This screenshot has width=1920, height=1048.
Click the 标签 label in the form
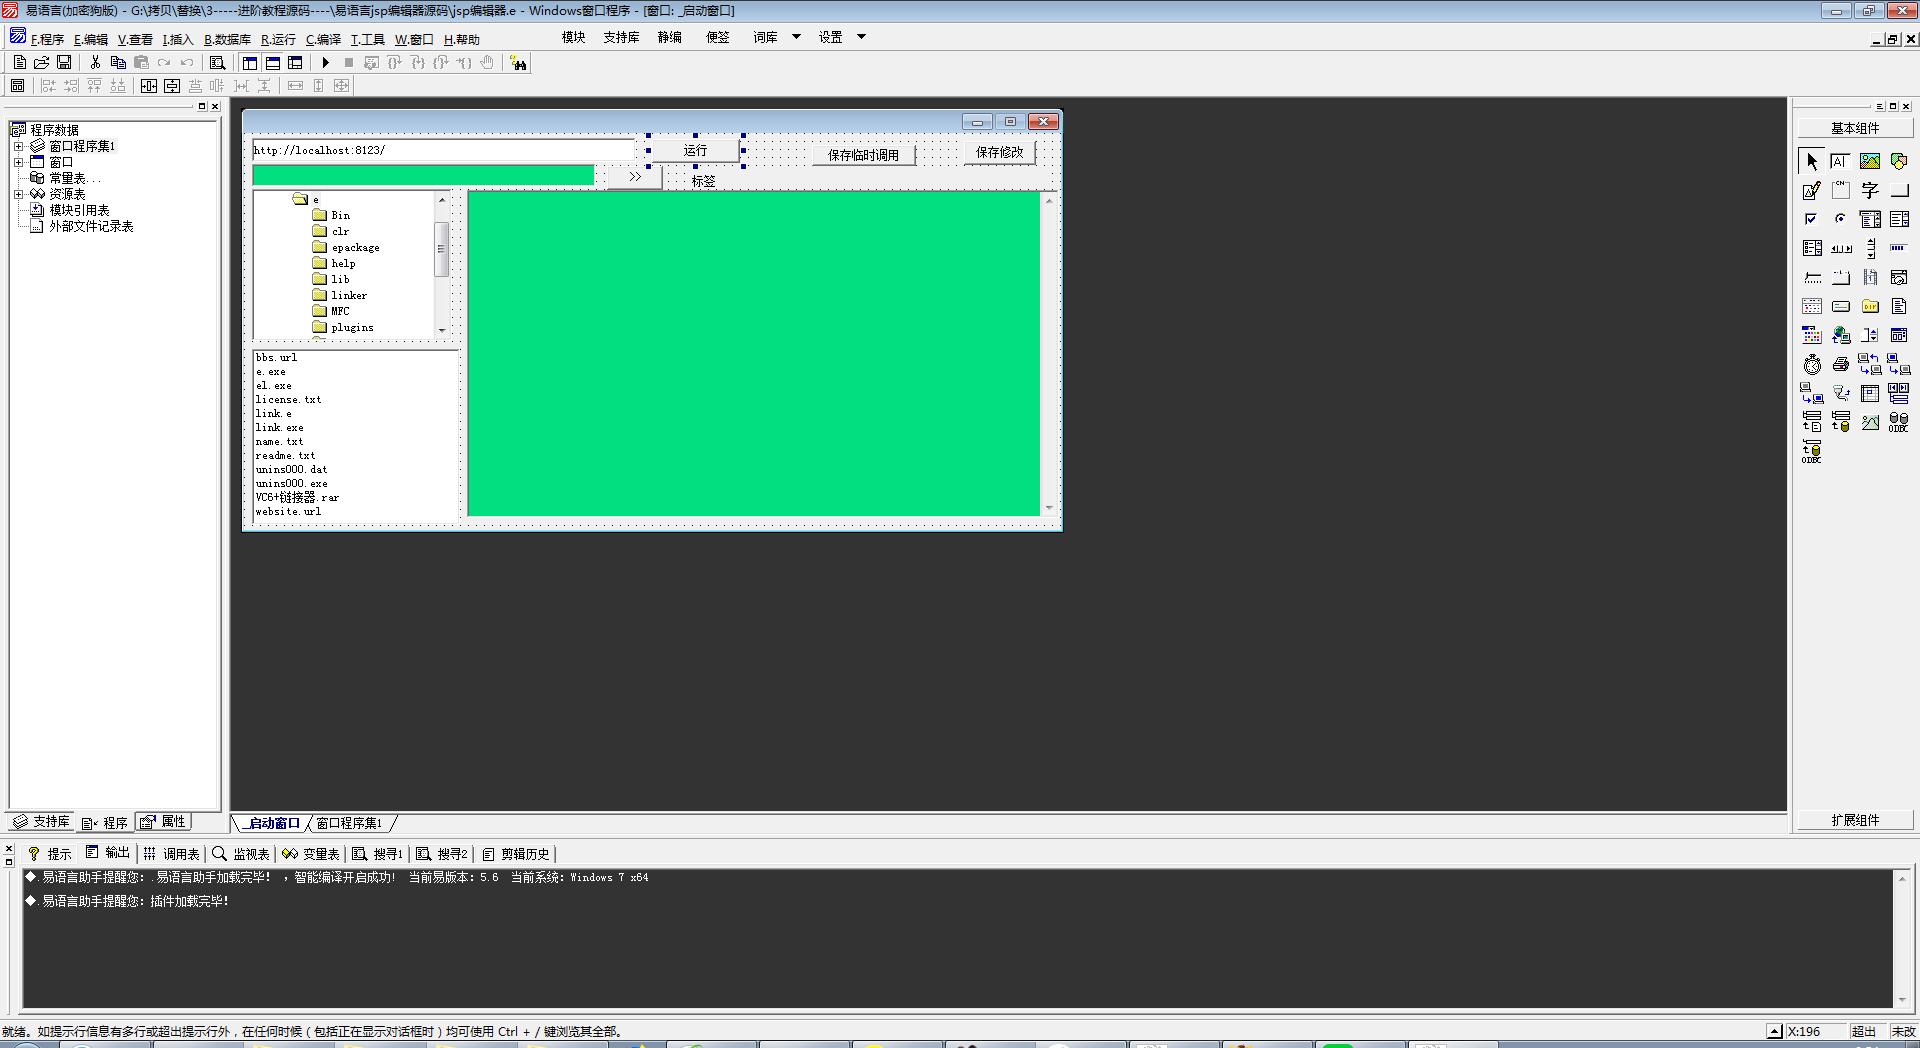pos(703,182)
